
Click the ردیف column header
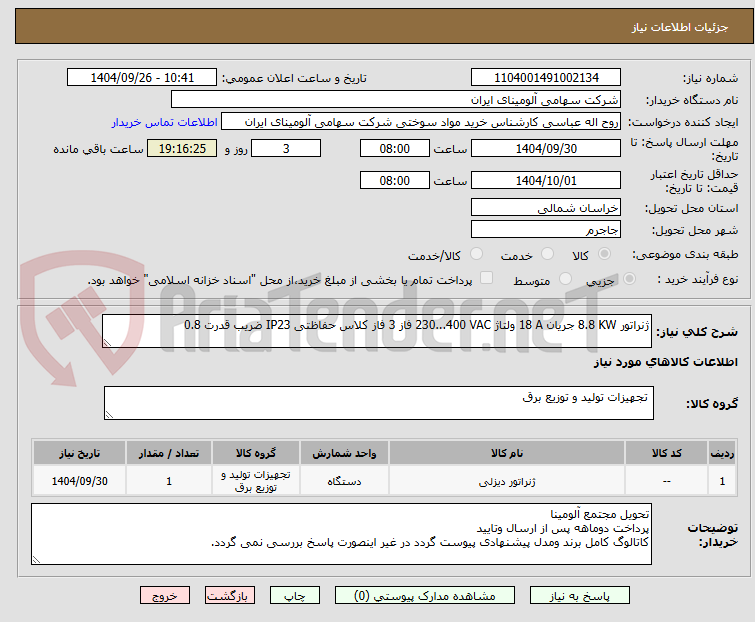[x=722, y=453]
